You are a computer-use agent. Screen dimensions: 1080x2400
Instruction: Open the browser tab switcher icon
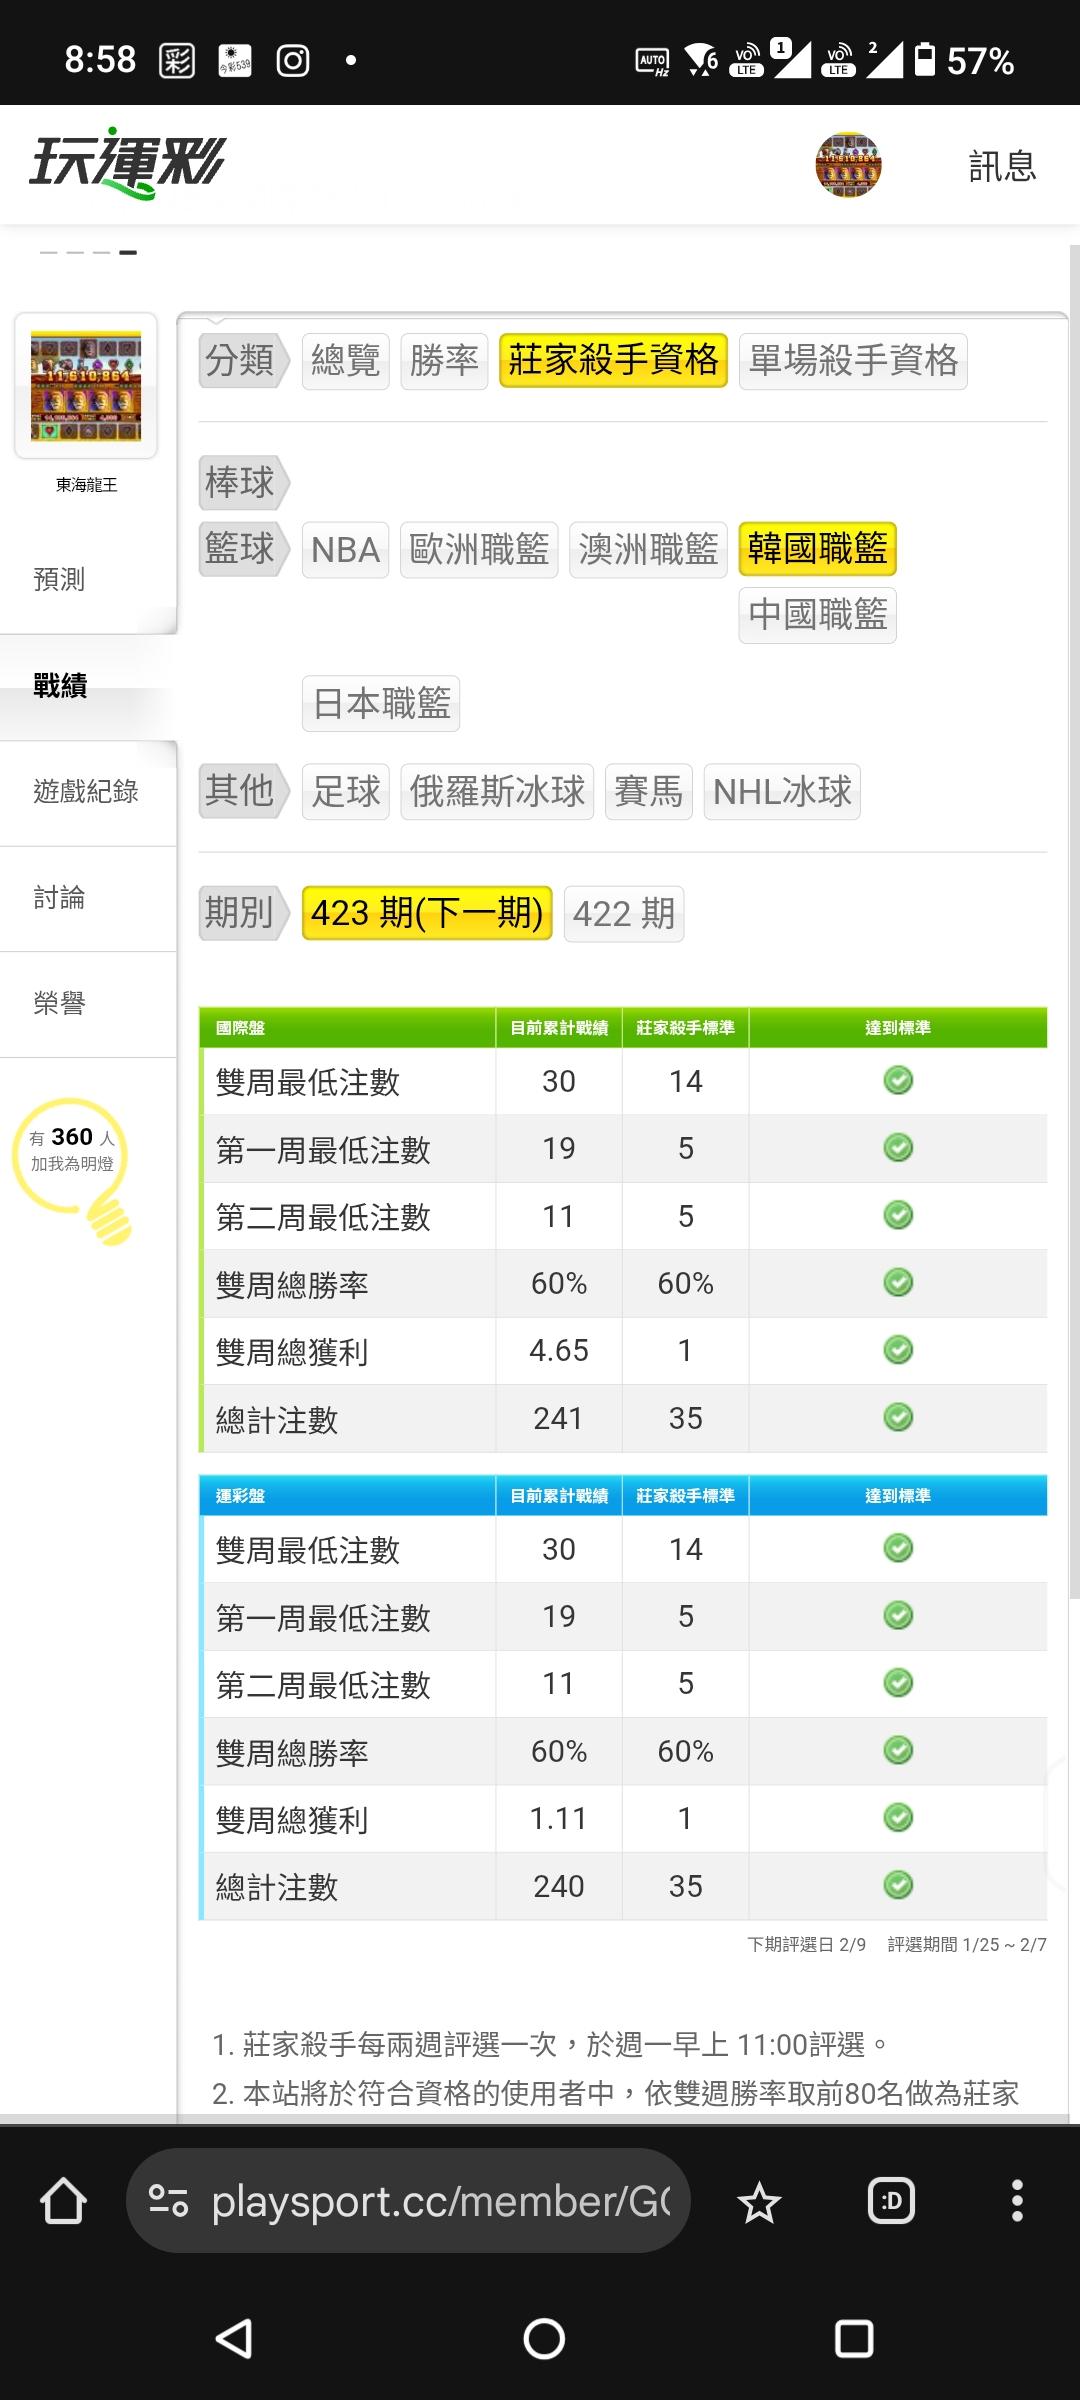point(891,2201)
